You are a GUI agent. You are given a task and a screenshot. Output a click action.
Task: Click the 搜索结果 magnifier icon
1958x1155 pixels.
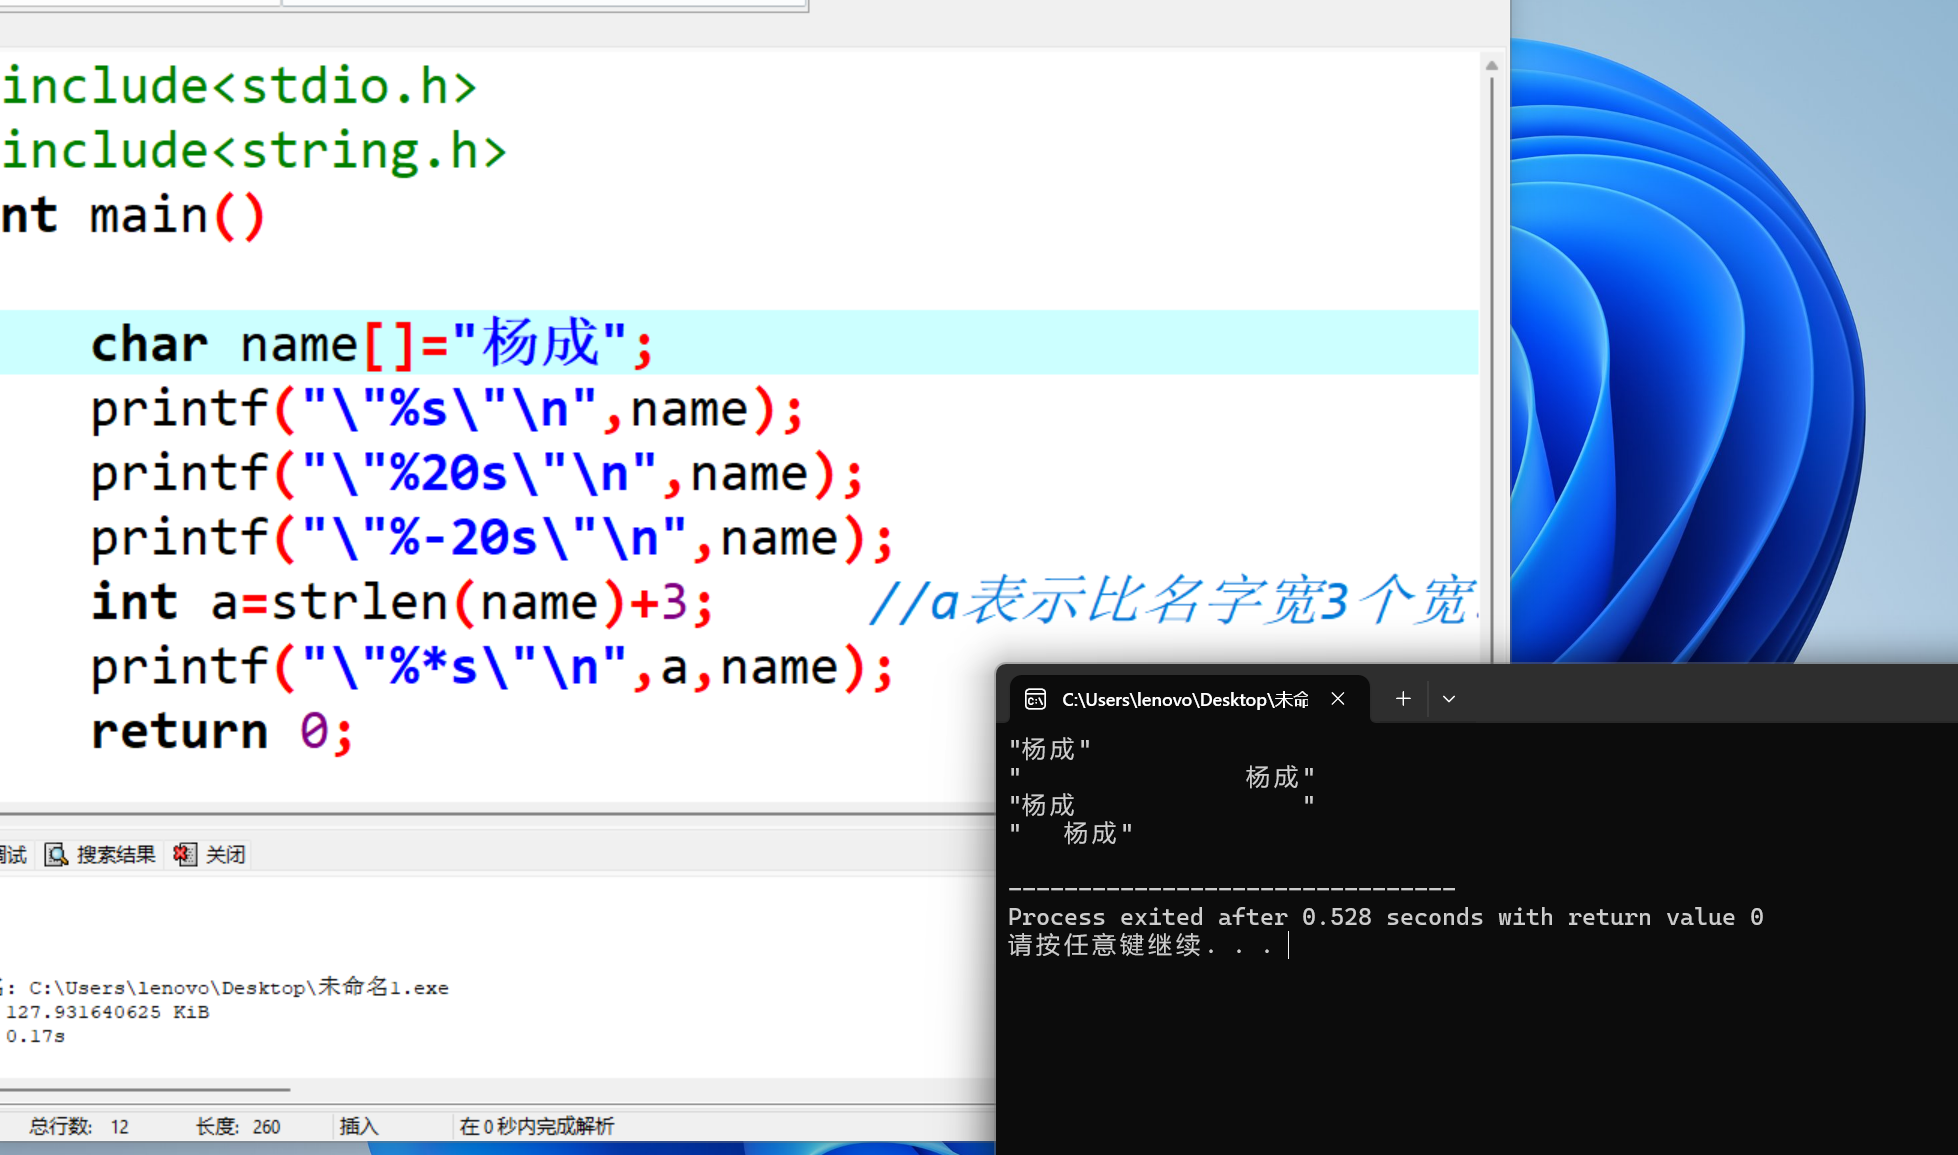tap(56, 855)
